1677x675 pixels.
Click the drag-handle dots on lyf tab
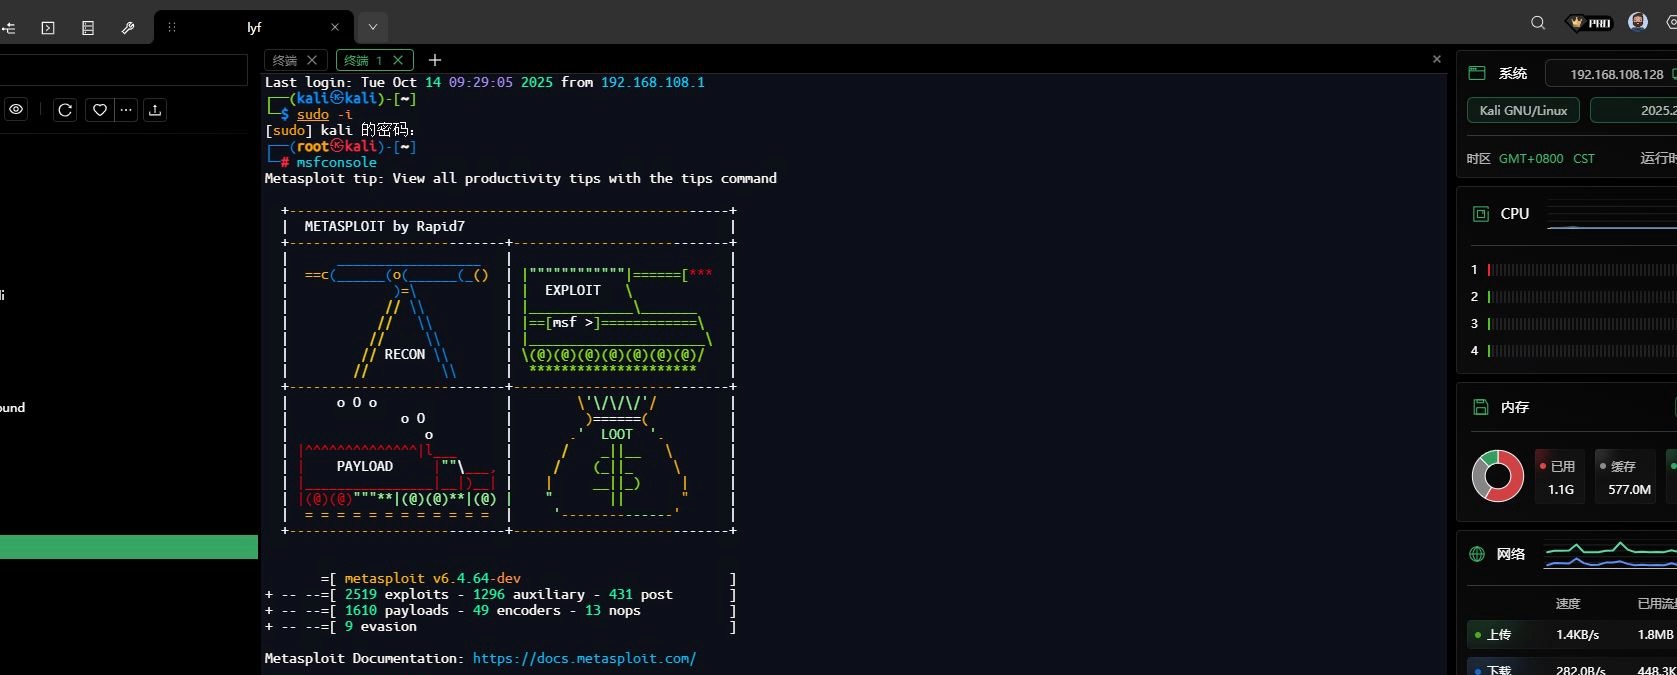point(171,27)
